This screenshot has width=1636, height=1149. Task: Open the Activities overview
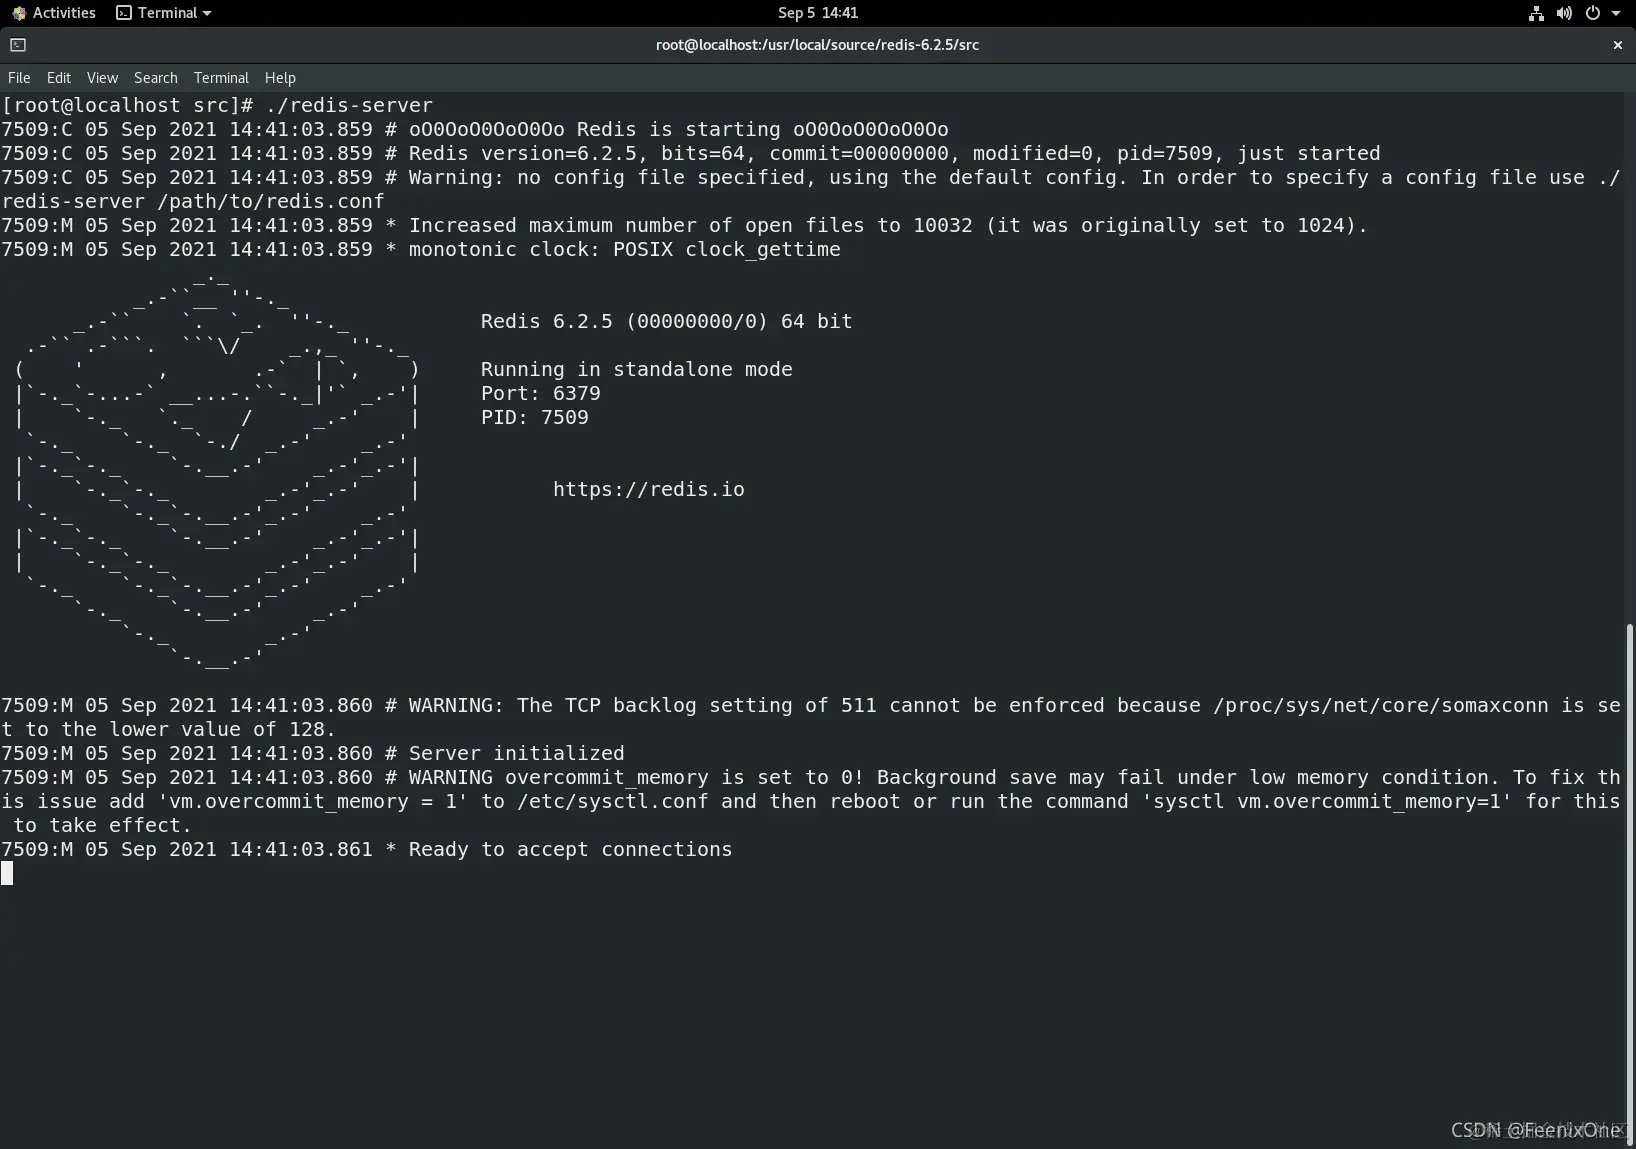coord(54,13)
